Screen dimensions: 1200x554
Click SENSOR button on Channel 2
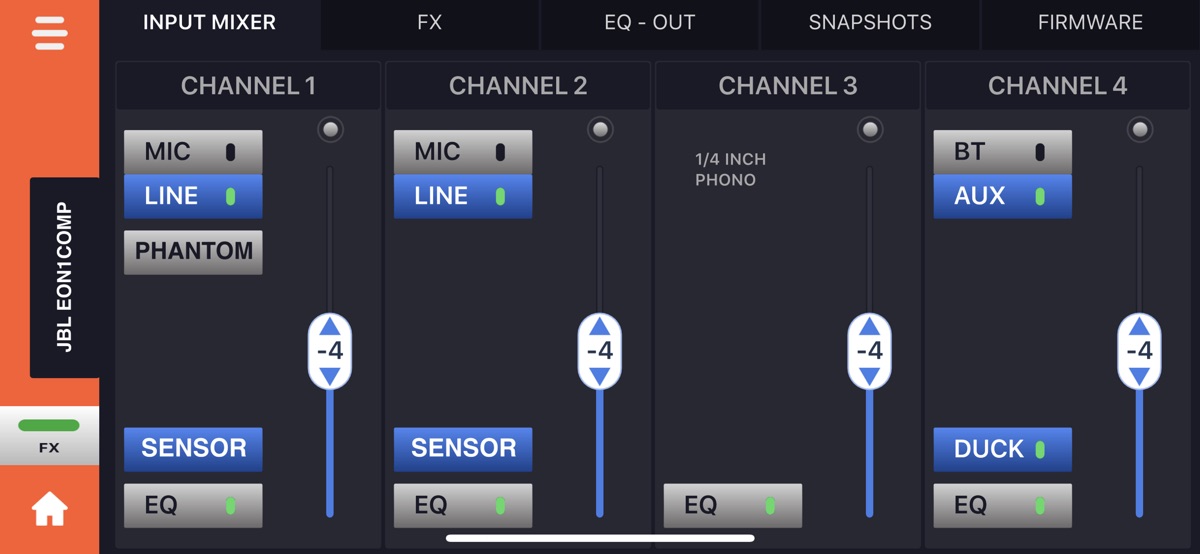coord(463,449)
